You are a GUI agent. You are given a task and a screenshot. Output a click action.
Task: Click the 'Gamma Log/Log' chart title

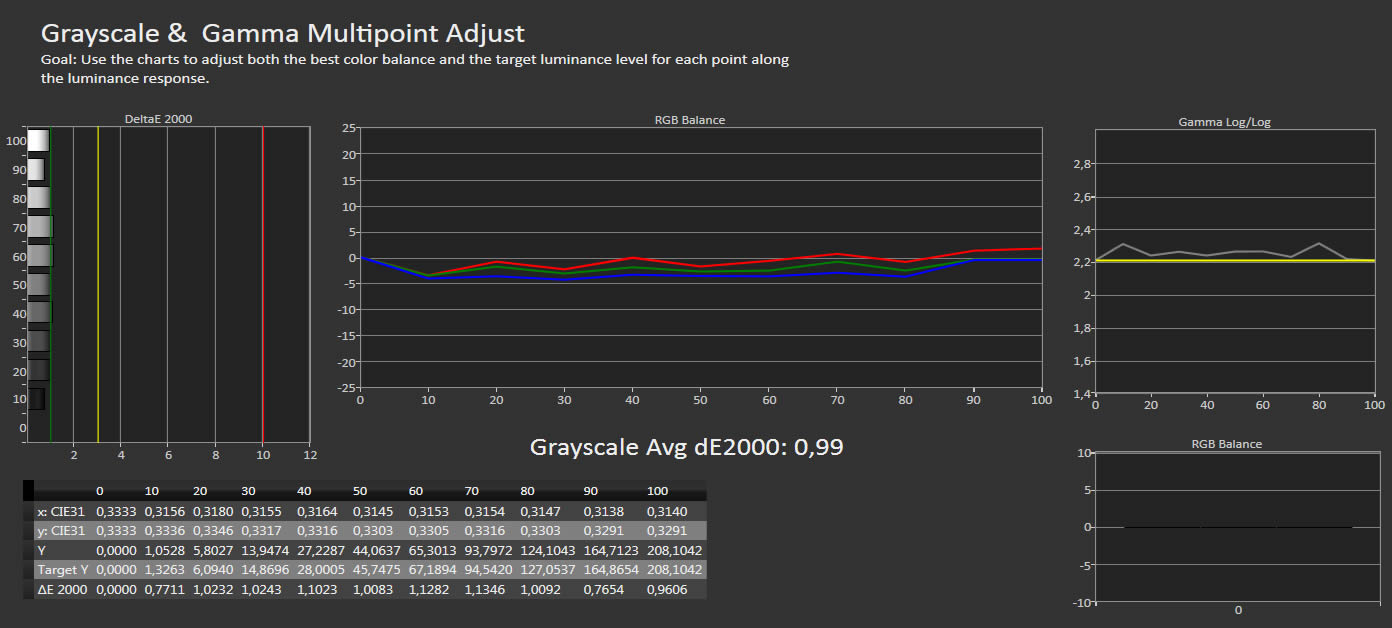(1224, 122)
